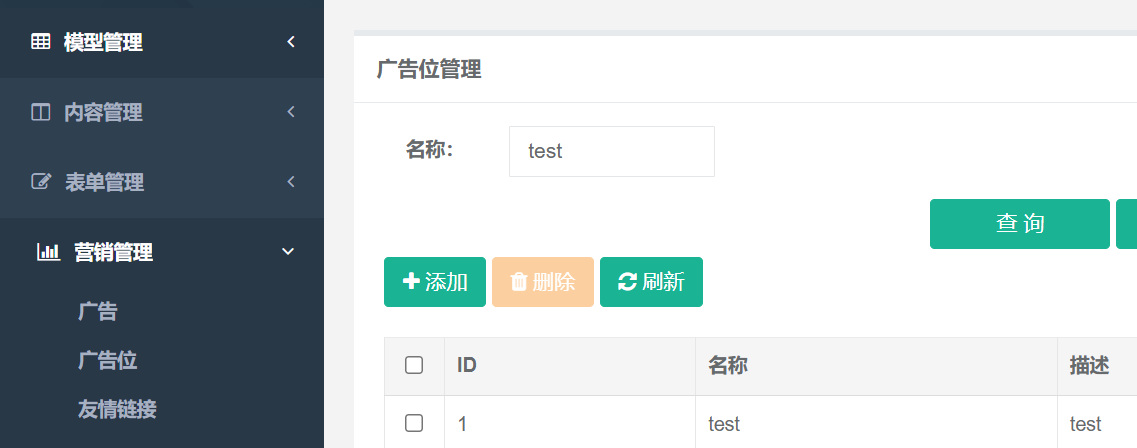Viewport: 1137px width, 448px height.
Task: Click the bar chart icon beside 营销管理
Action: click(49, 252)
